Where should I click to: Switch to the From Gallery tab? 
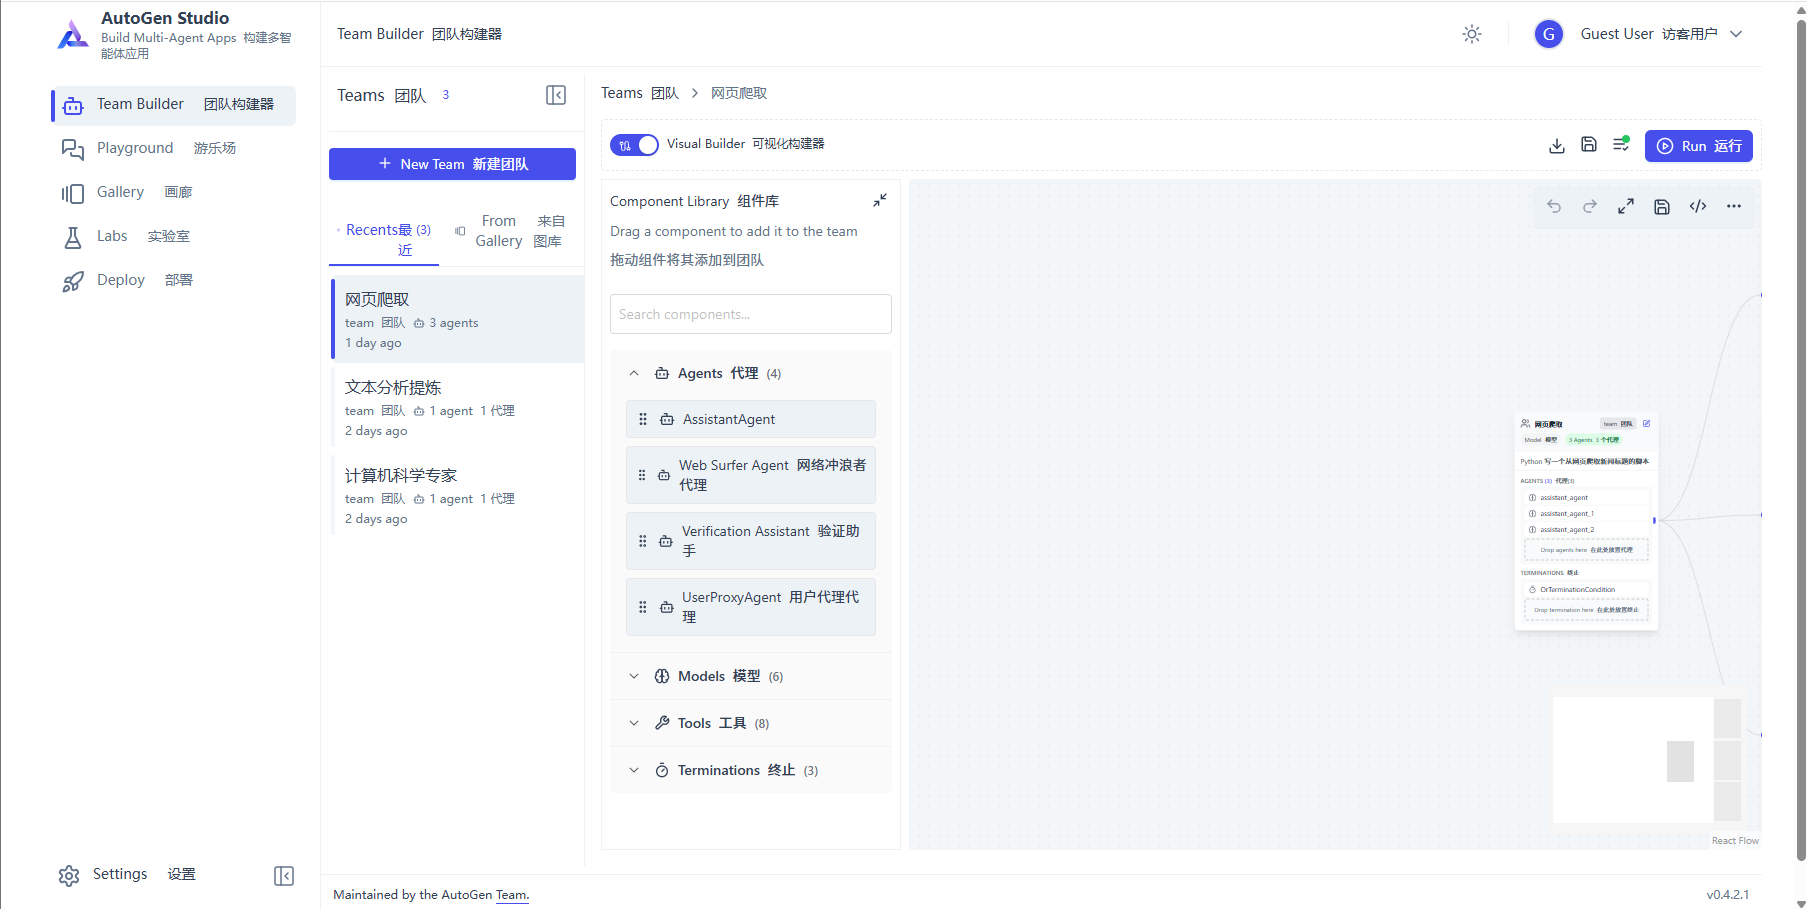(x=511, y=231)
